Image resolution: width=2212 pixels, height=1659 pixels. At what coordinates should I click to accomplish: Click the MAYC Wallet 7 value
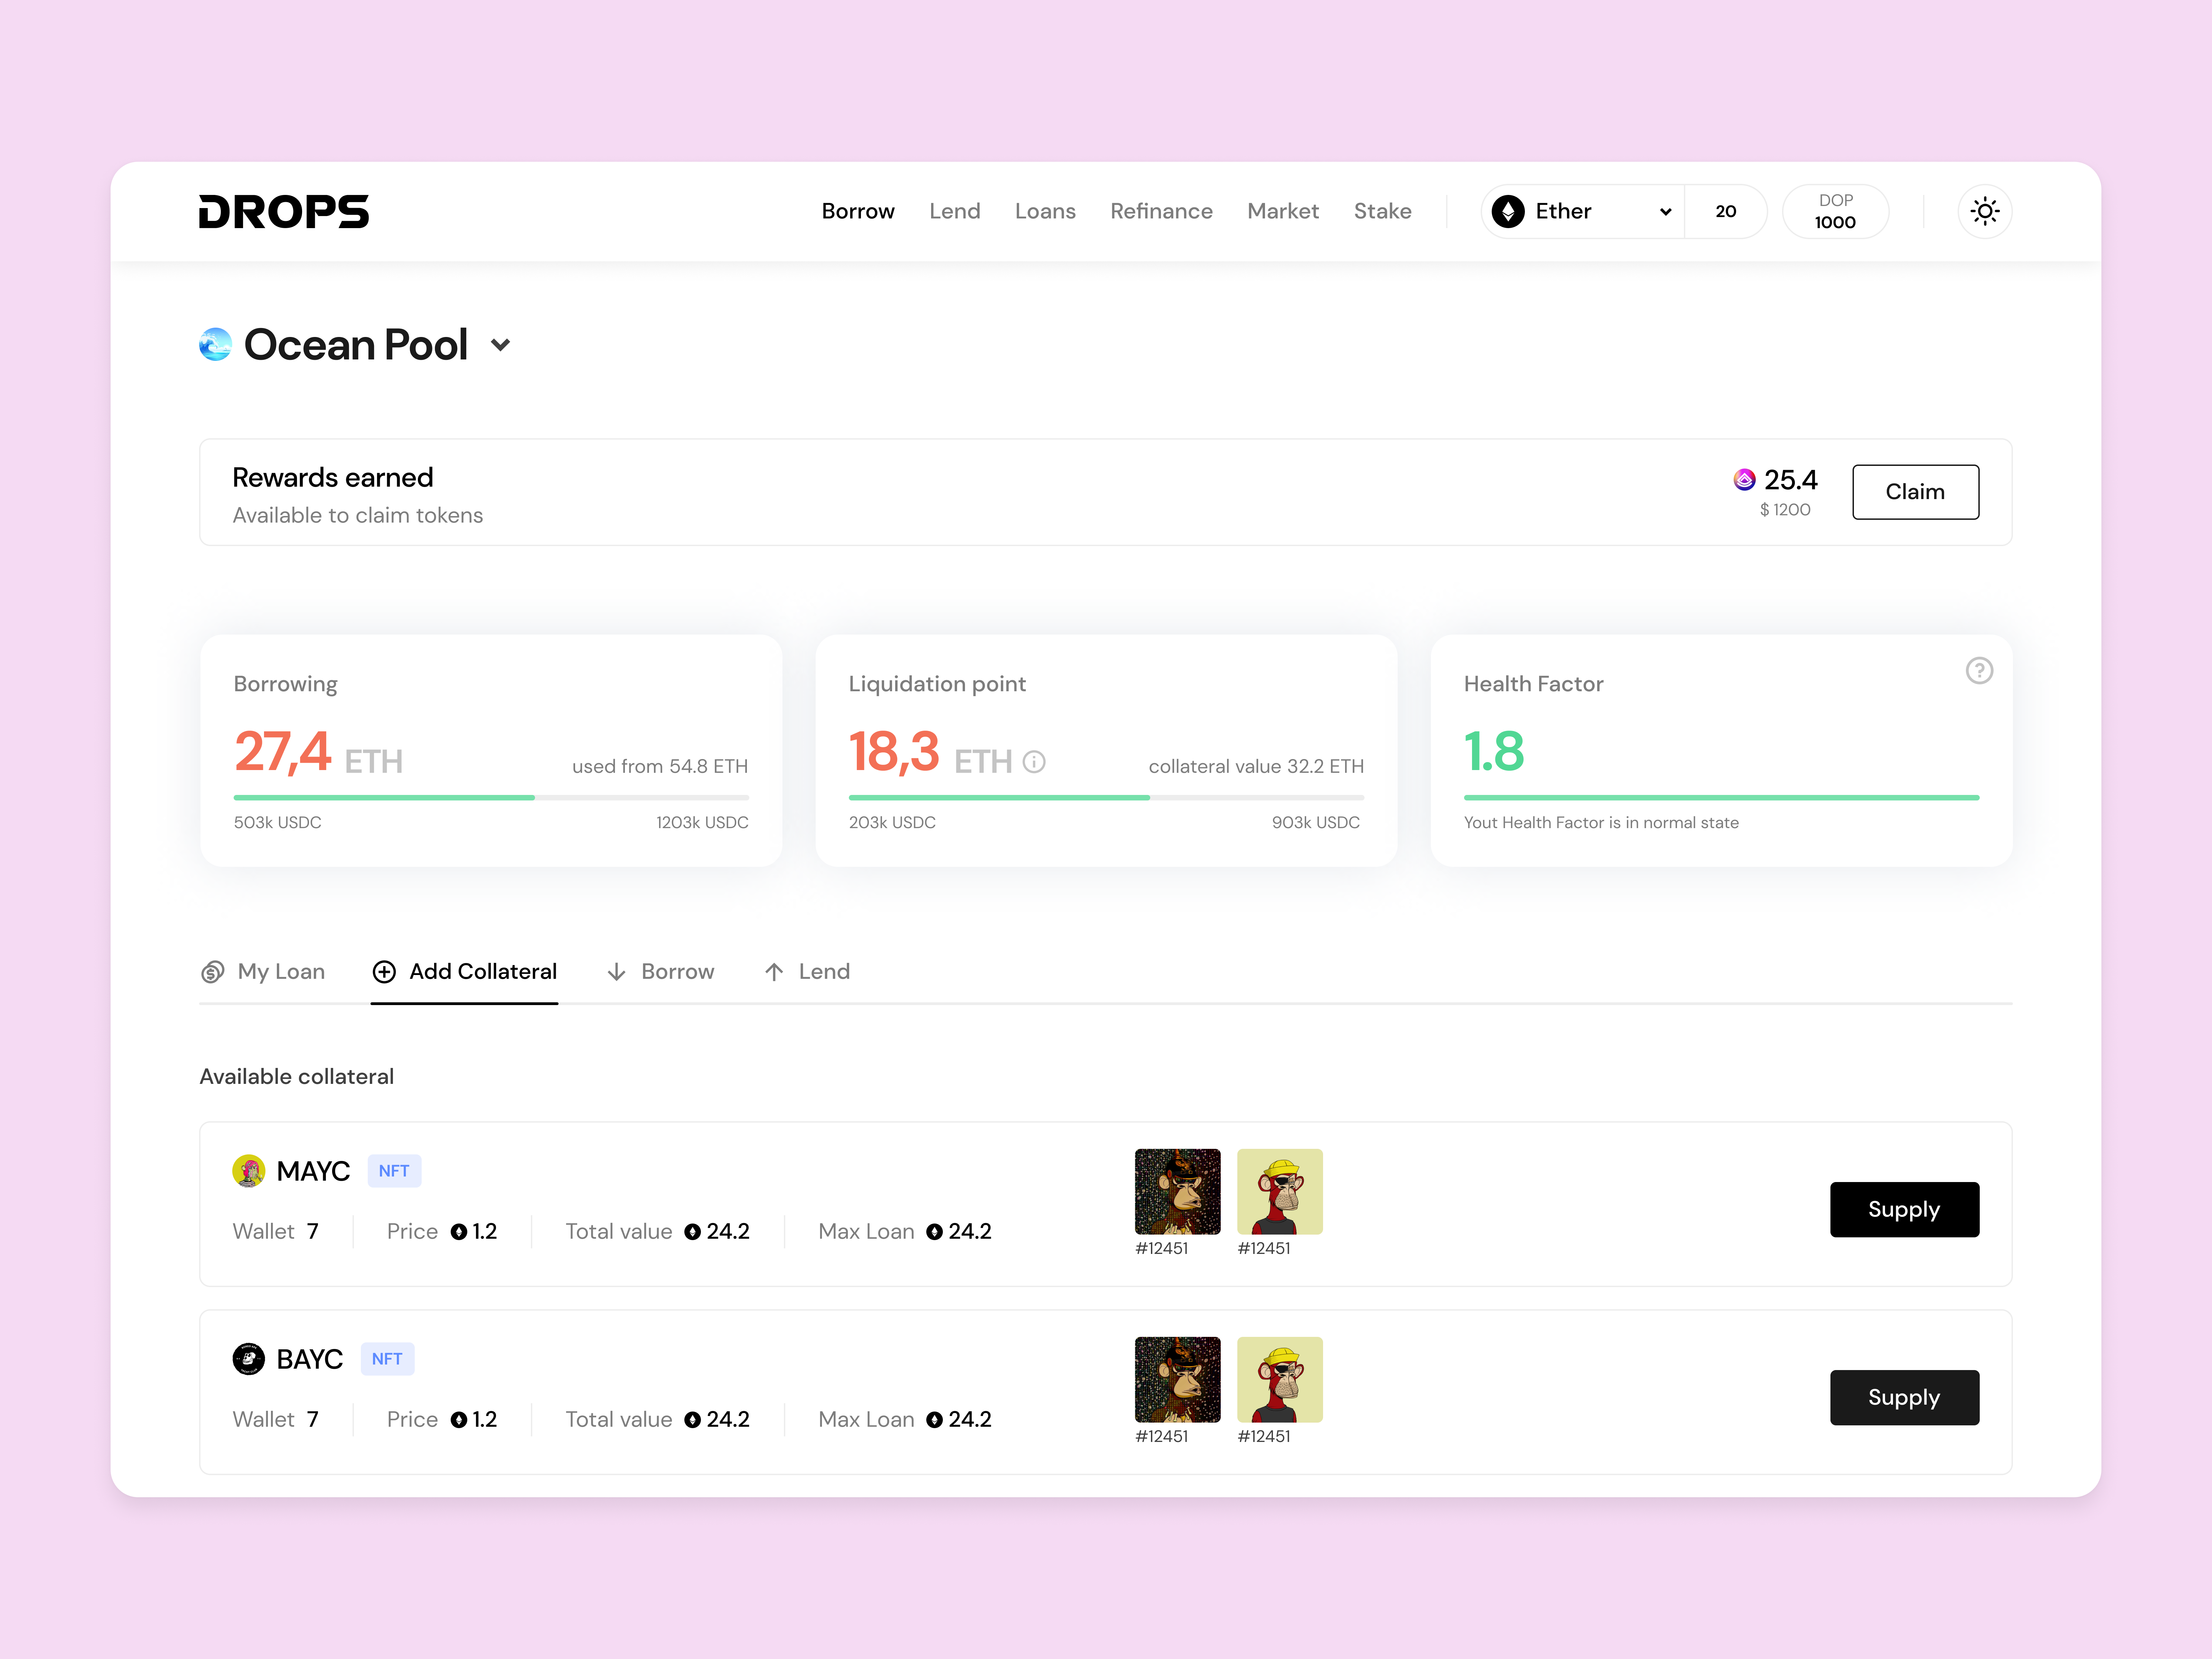tap(312, 1232)
